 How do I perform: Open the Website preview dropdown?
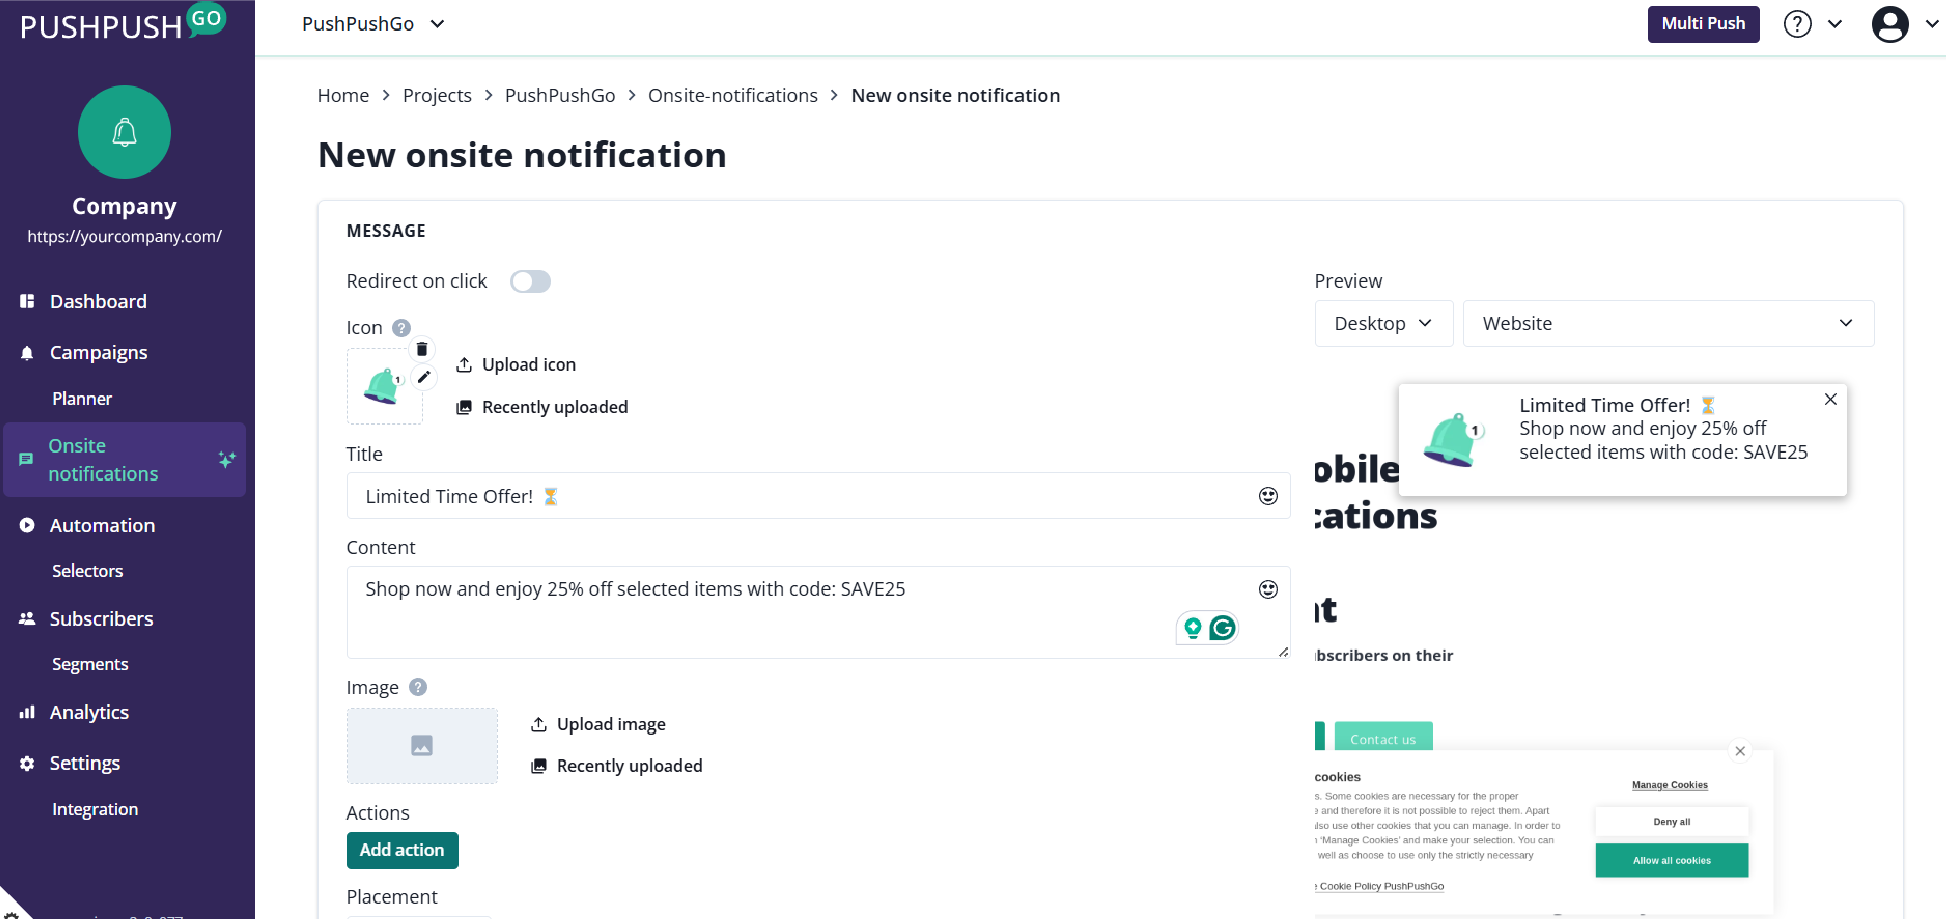coord(1667,324)
